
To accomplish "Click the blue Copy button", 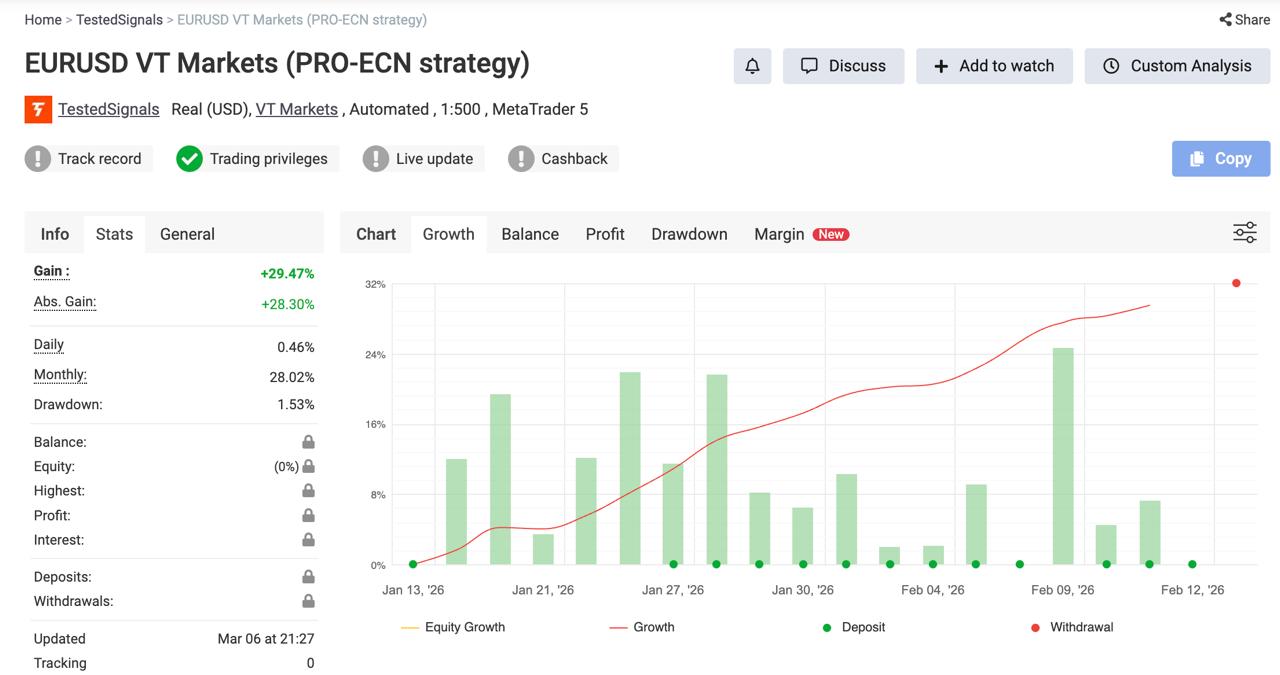I will [1221, 159].
